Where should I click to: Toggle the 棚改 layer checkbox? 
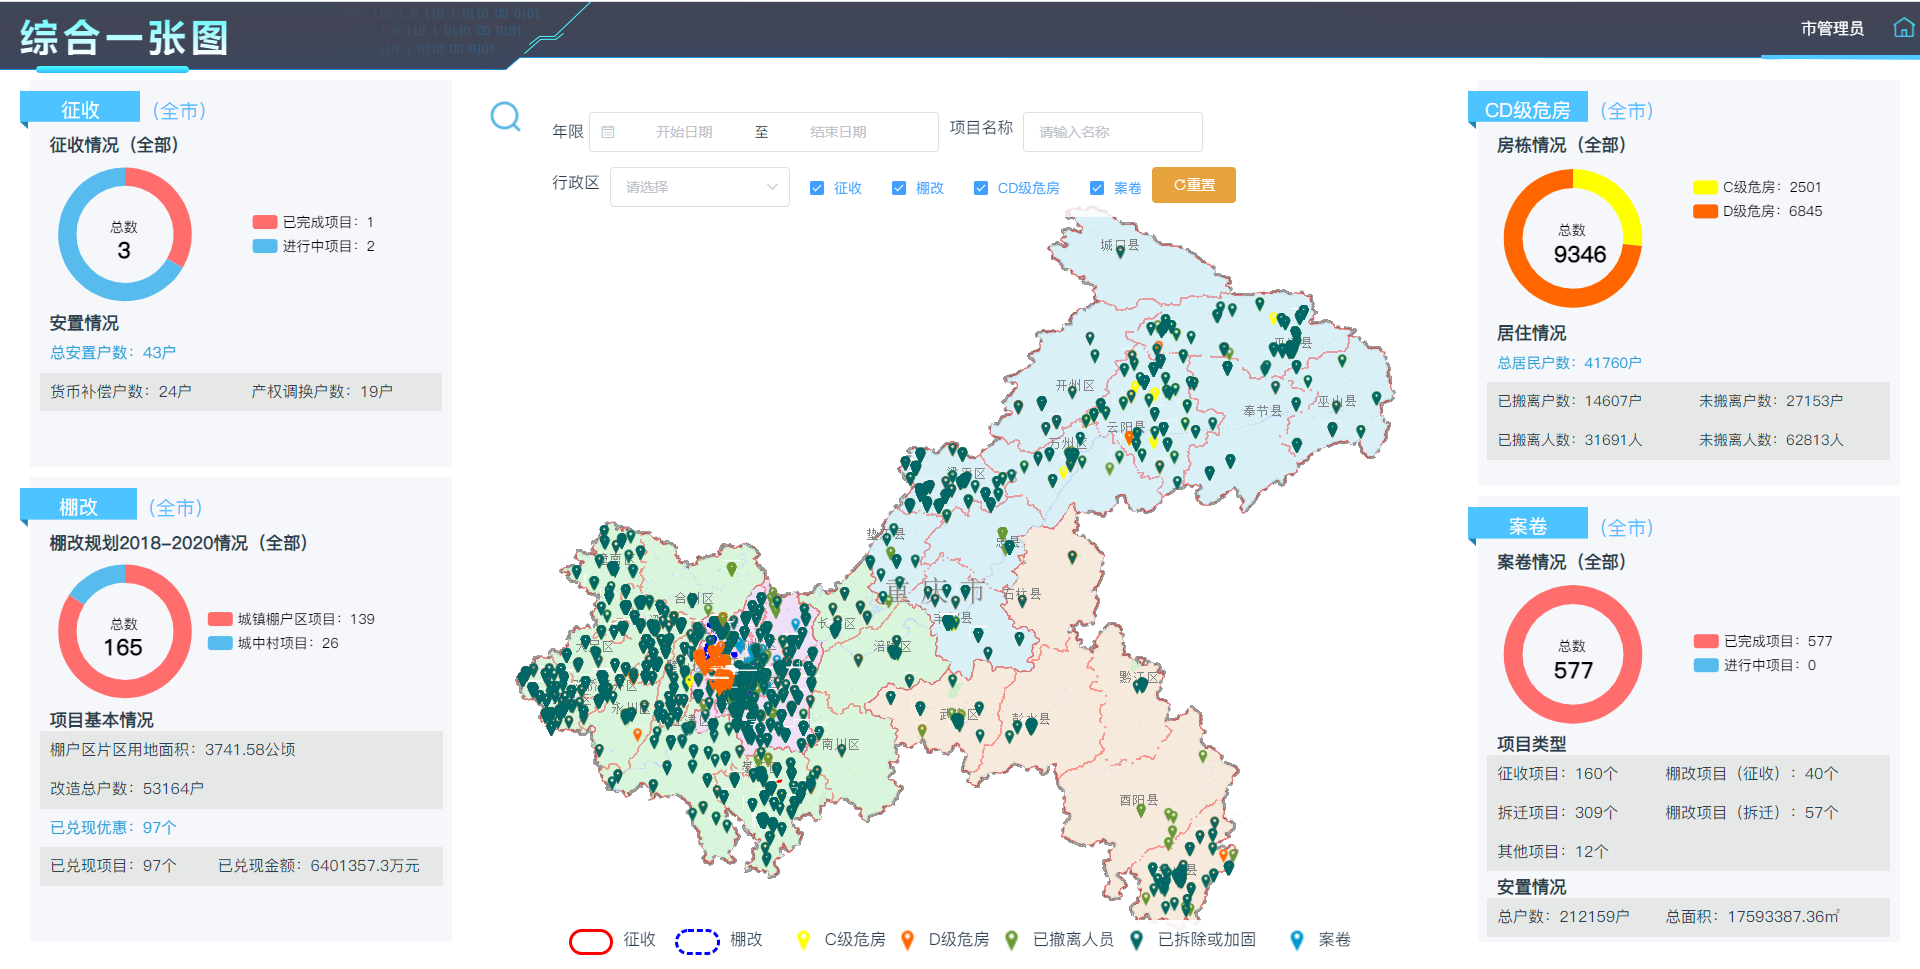pos(899,188)
